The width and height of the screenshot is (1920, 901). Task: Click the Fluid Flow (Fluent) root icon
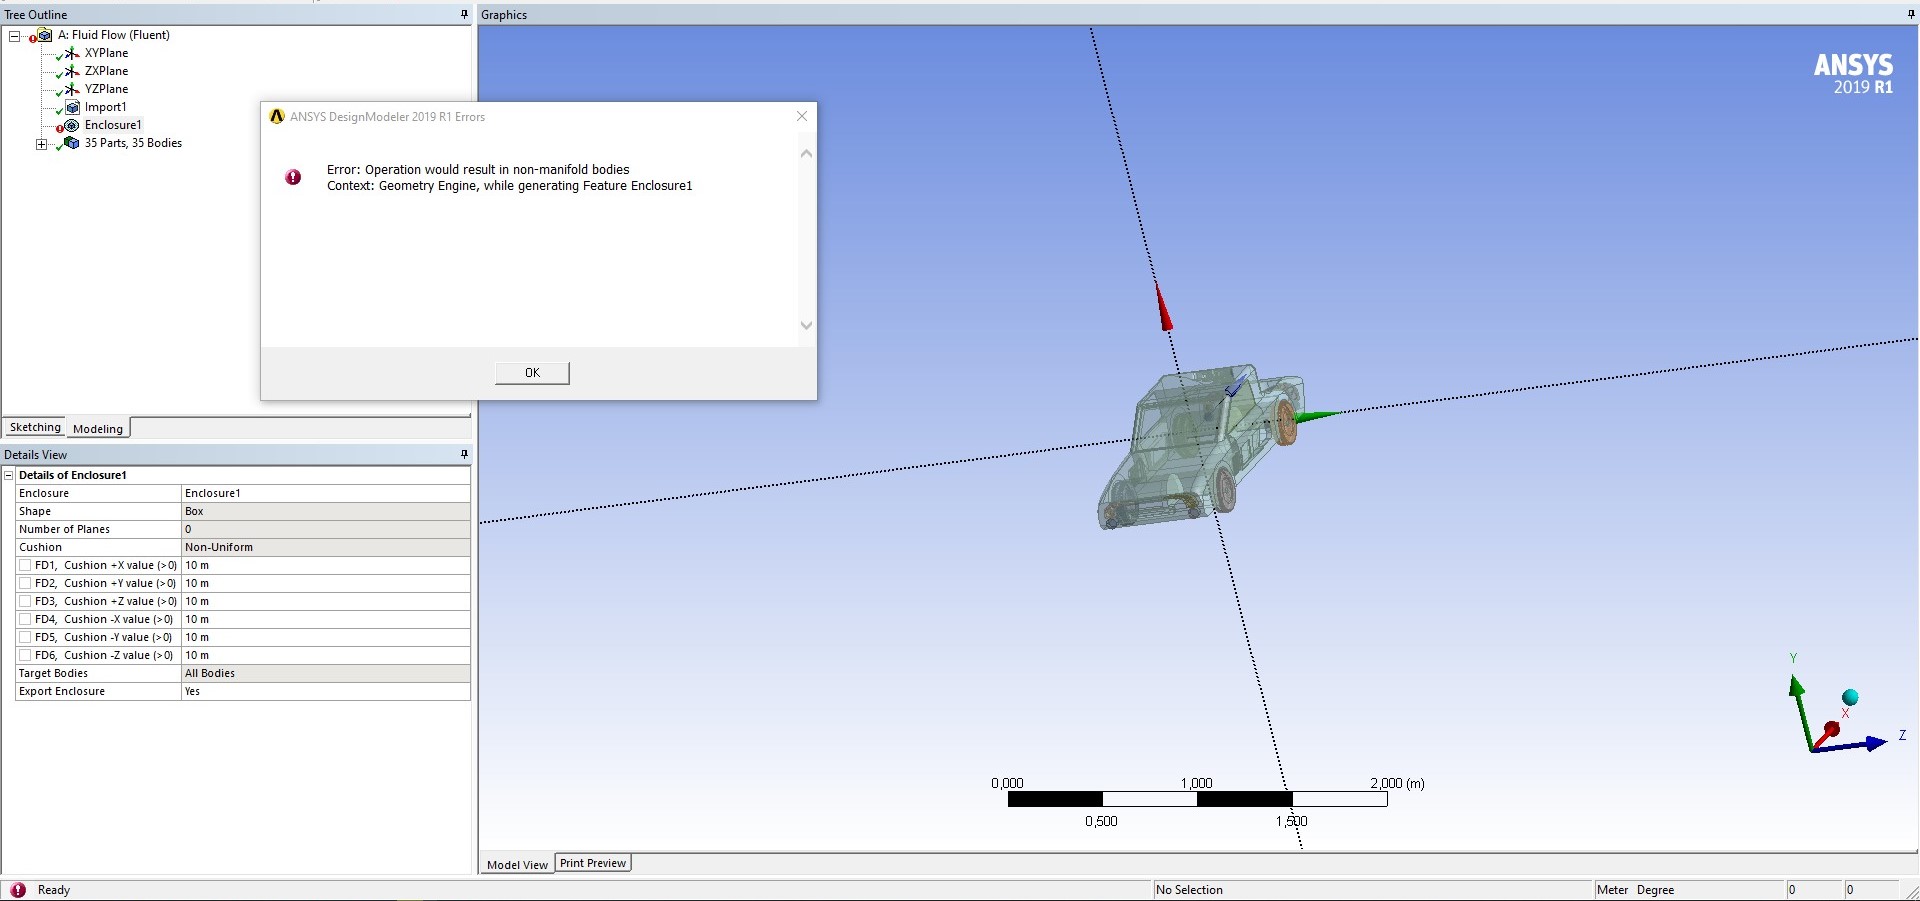coord(44,35)
